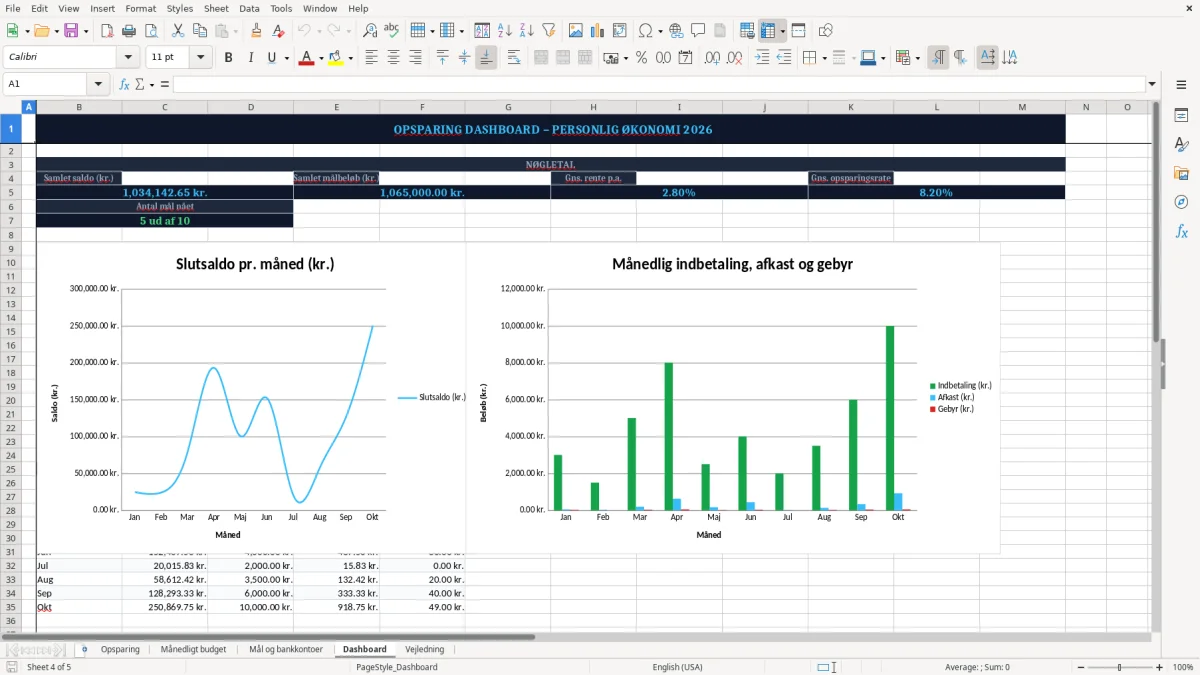
Task: Toggle Align Bottom vertical alignment
Action: pos(486,57)
